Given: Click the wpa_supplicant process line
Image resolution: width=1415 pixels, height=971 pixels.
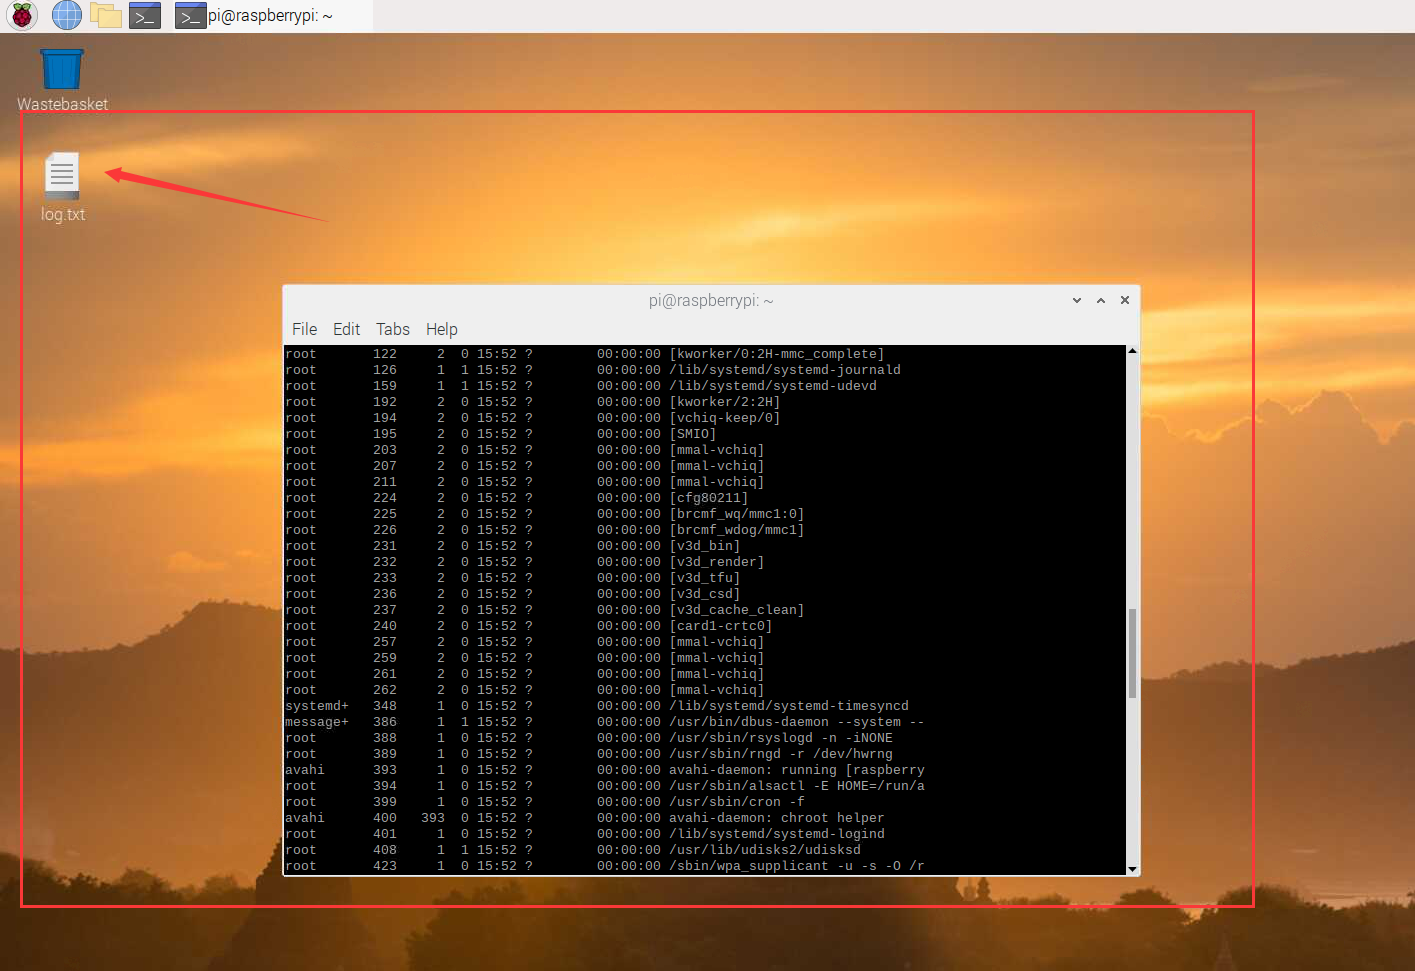Looking at the screenshot, I should 605,866.
